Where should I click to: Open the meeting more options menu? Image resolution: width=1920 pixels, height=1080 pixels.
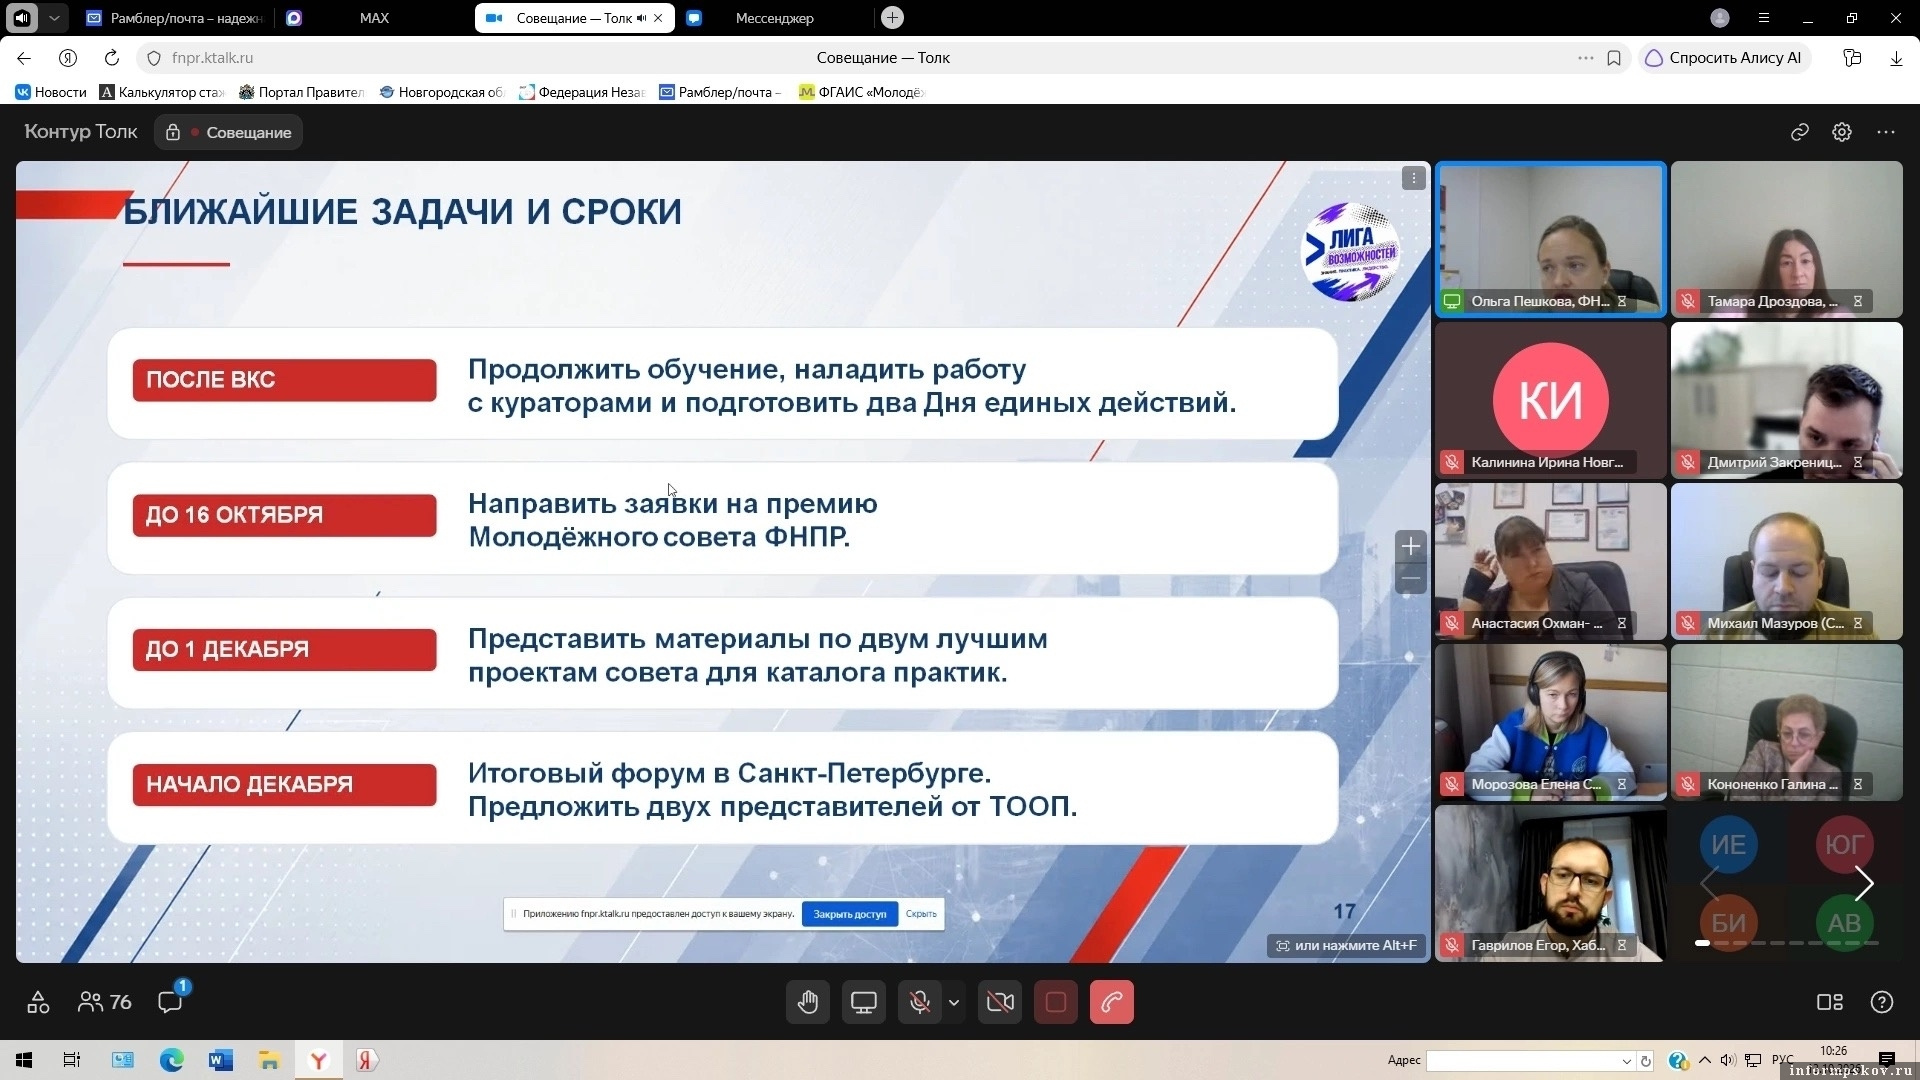click(1886, 132)
